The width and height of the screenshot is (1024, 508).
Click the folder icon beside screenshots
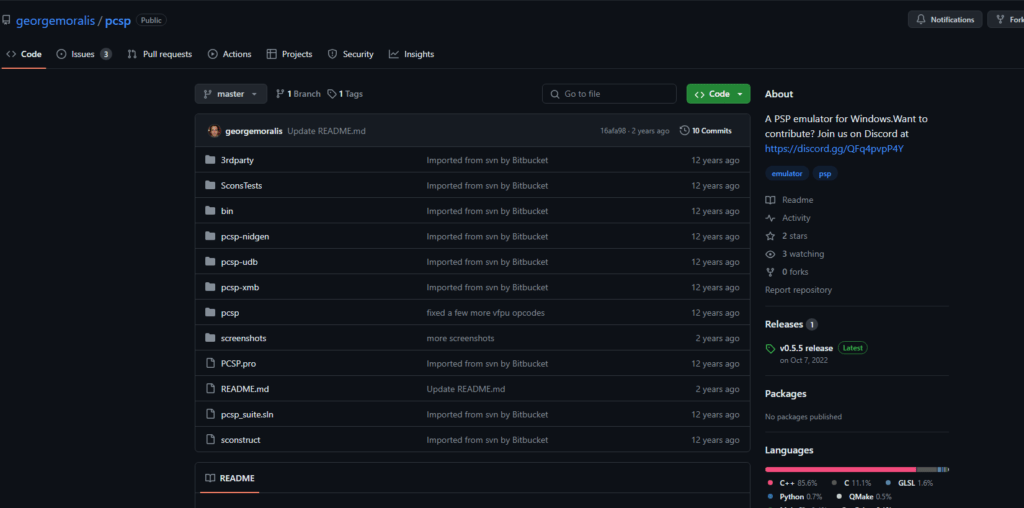pos(210,338)
